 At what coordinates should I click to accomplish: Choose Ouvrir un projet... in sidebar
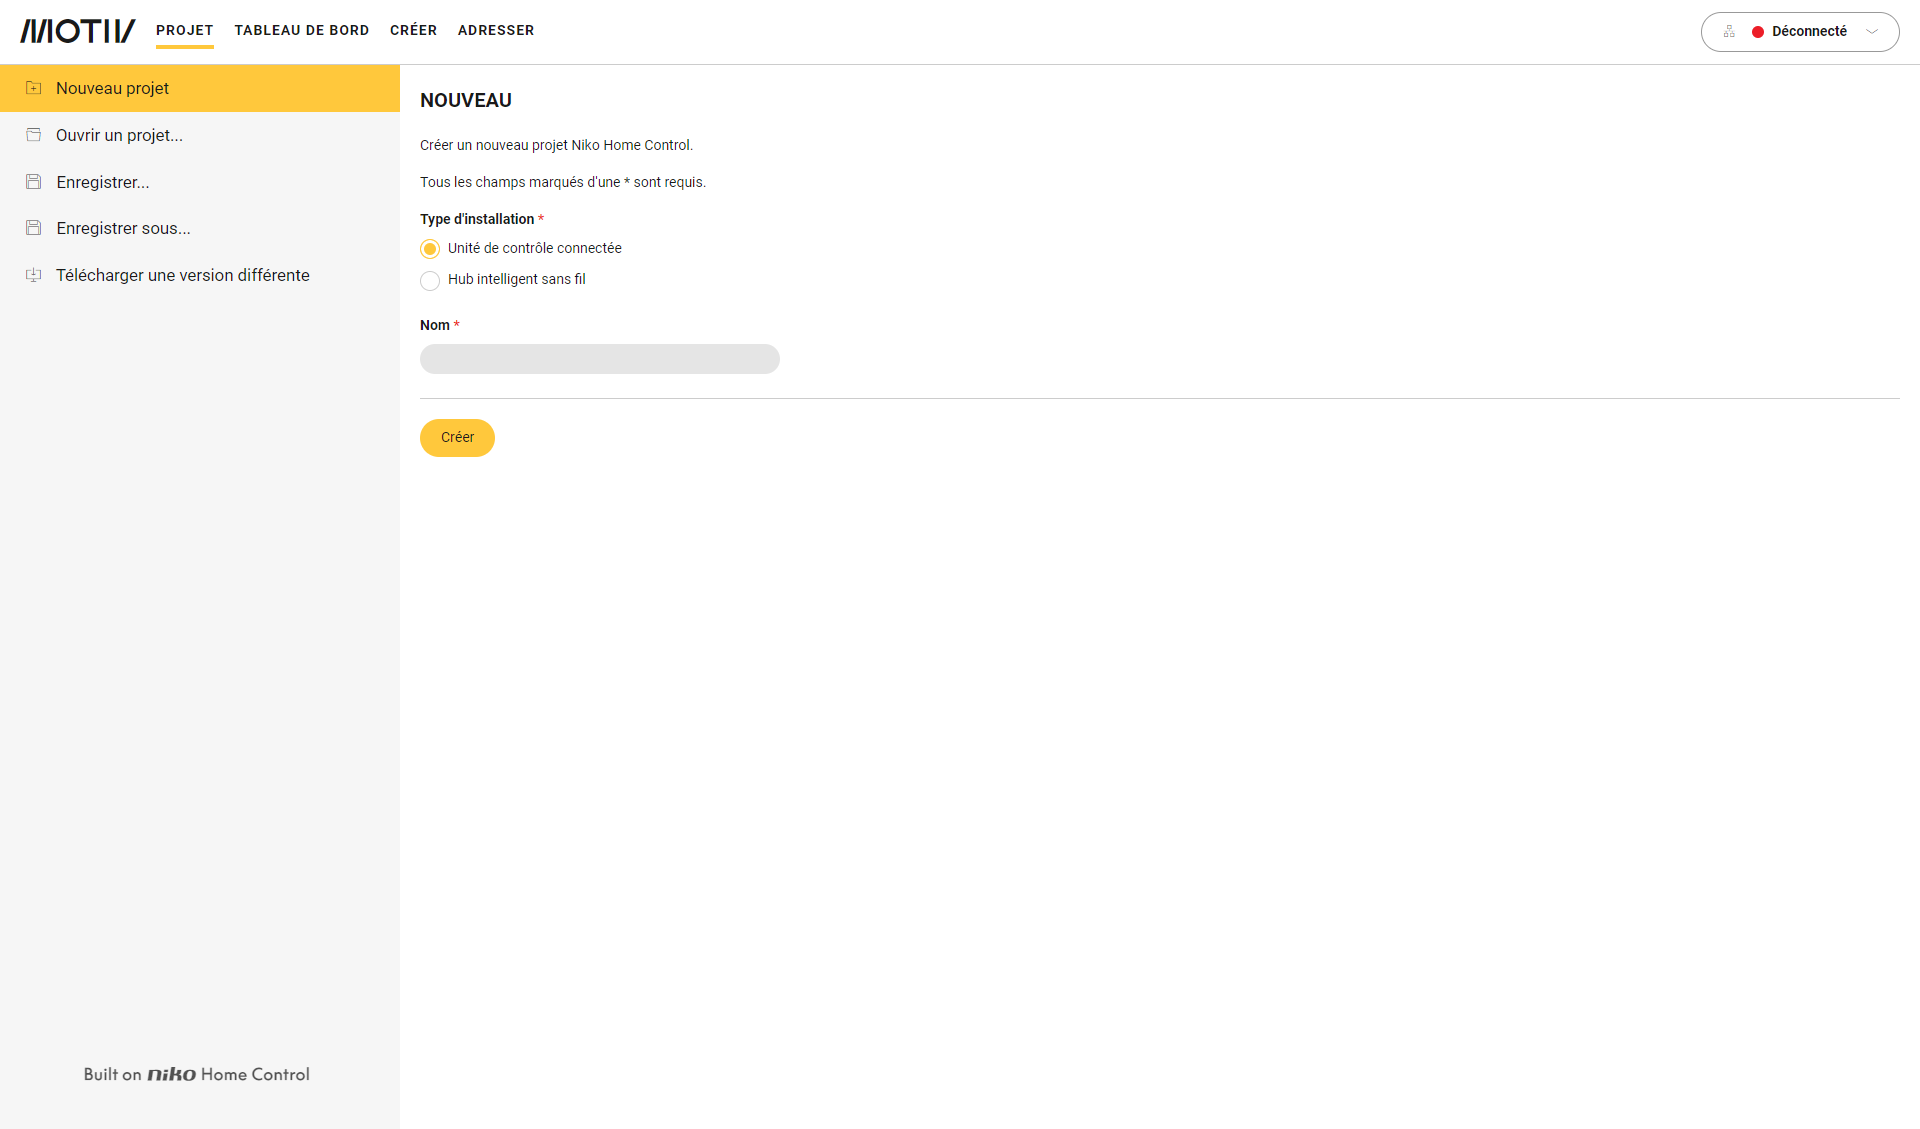200,135
